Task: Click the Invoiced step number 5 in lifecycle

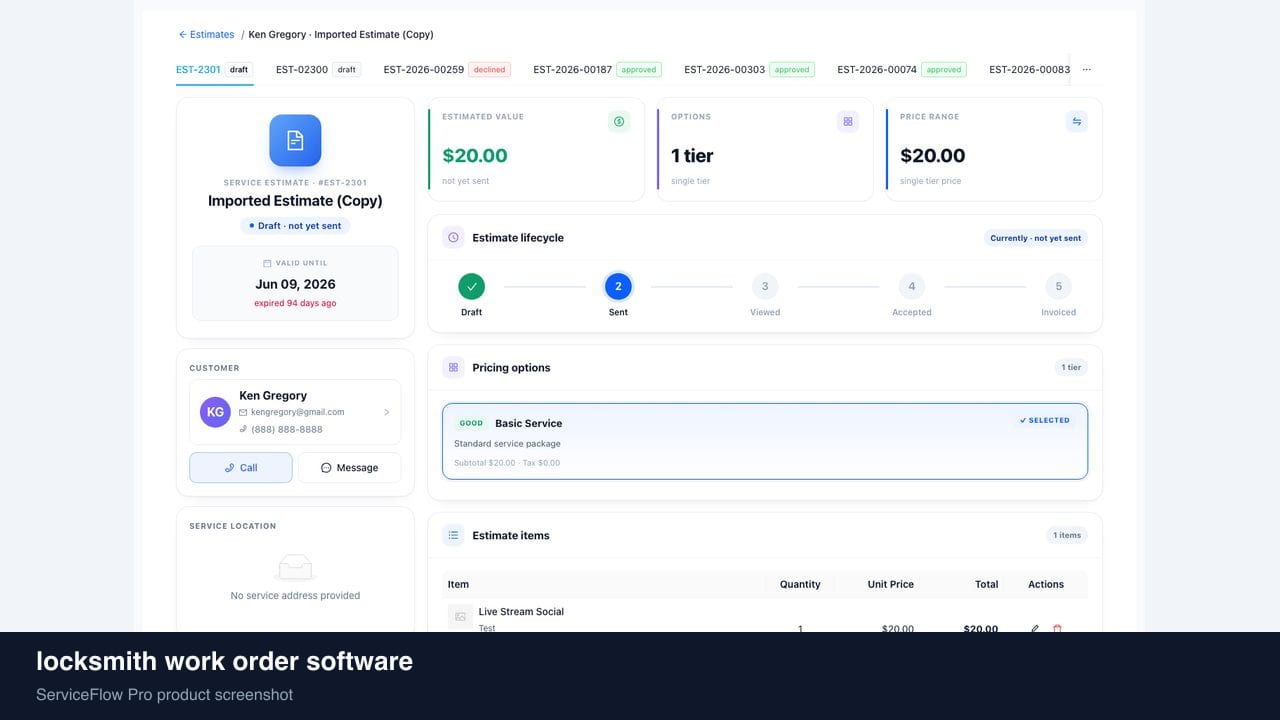Action: click(1059, 287)
